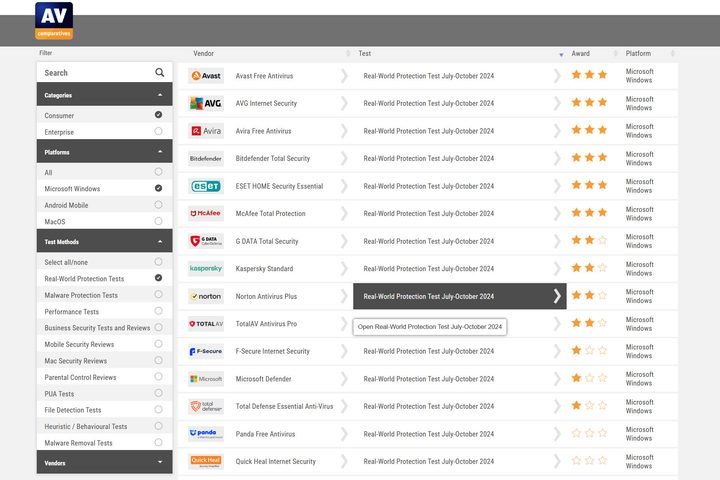720x480 pixels.
Task: Click the Norton vendor logo
Action: click(x=206, y=296)
